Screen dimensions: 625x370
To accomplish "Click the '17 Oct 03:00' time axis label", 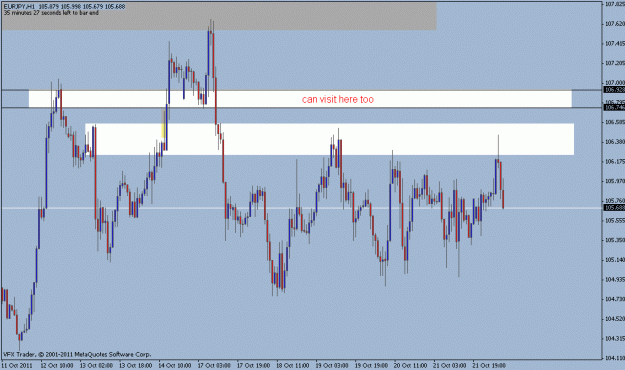I will (x=214, y=365).
